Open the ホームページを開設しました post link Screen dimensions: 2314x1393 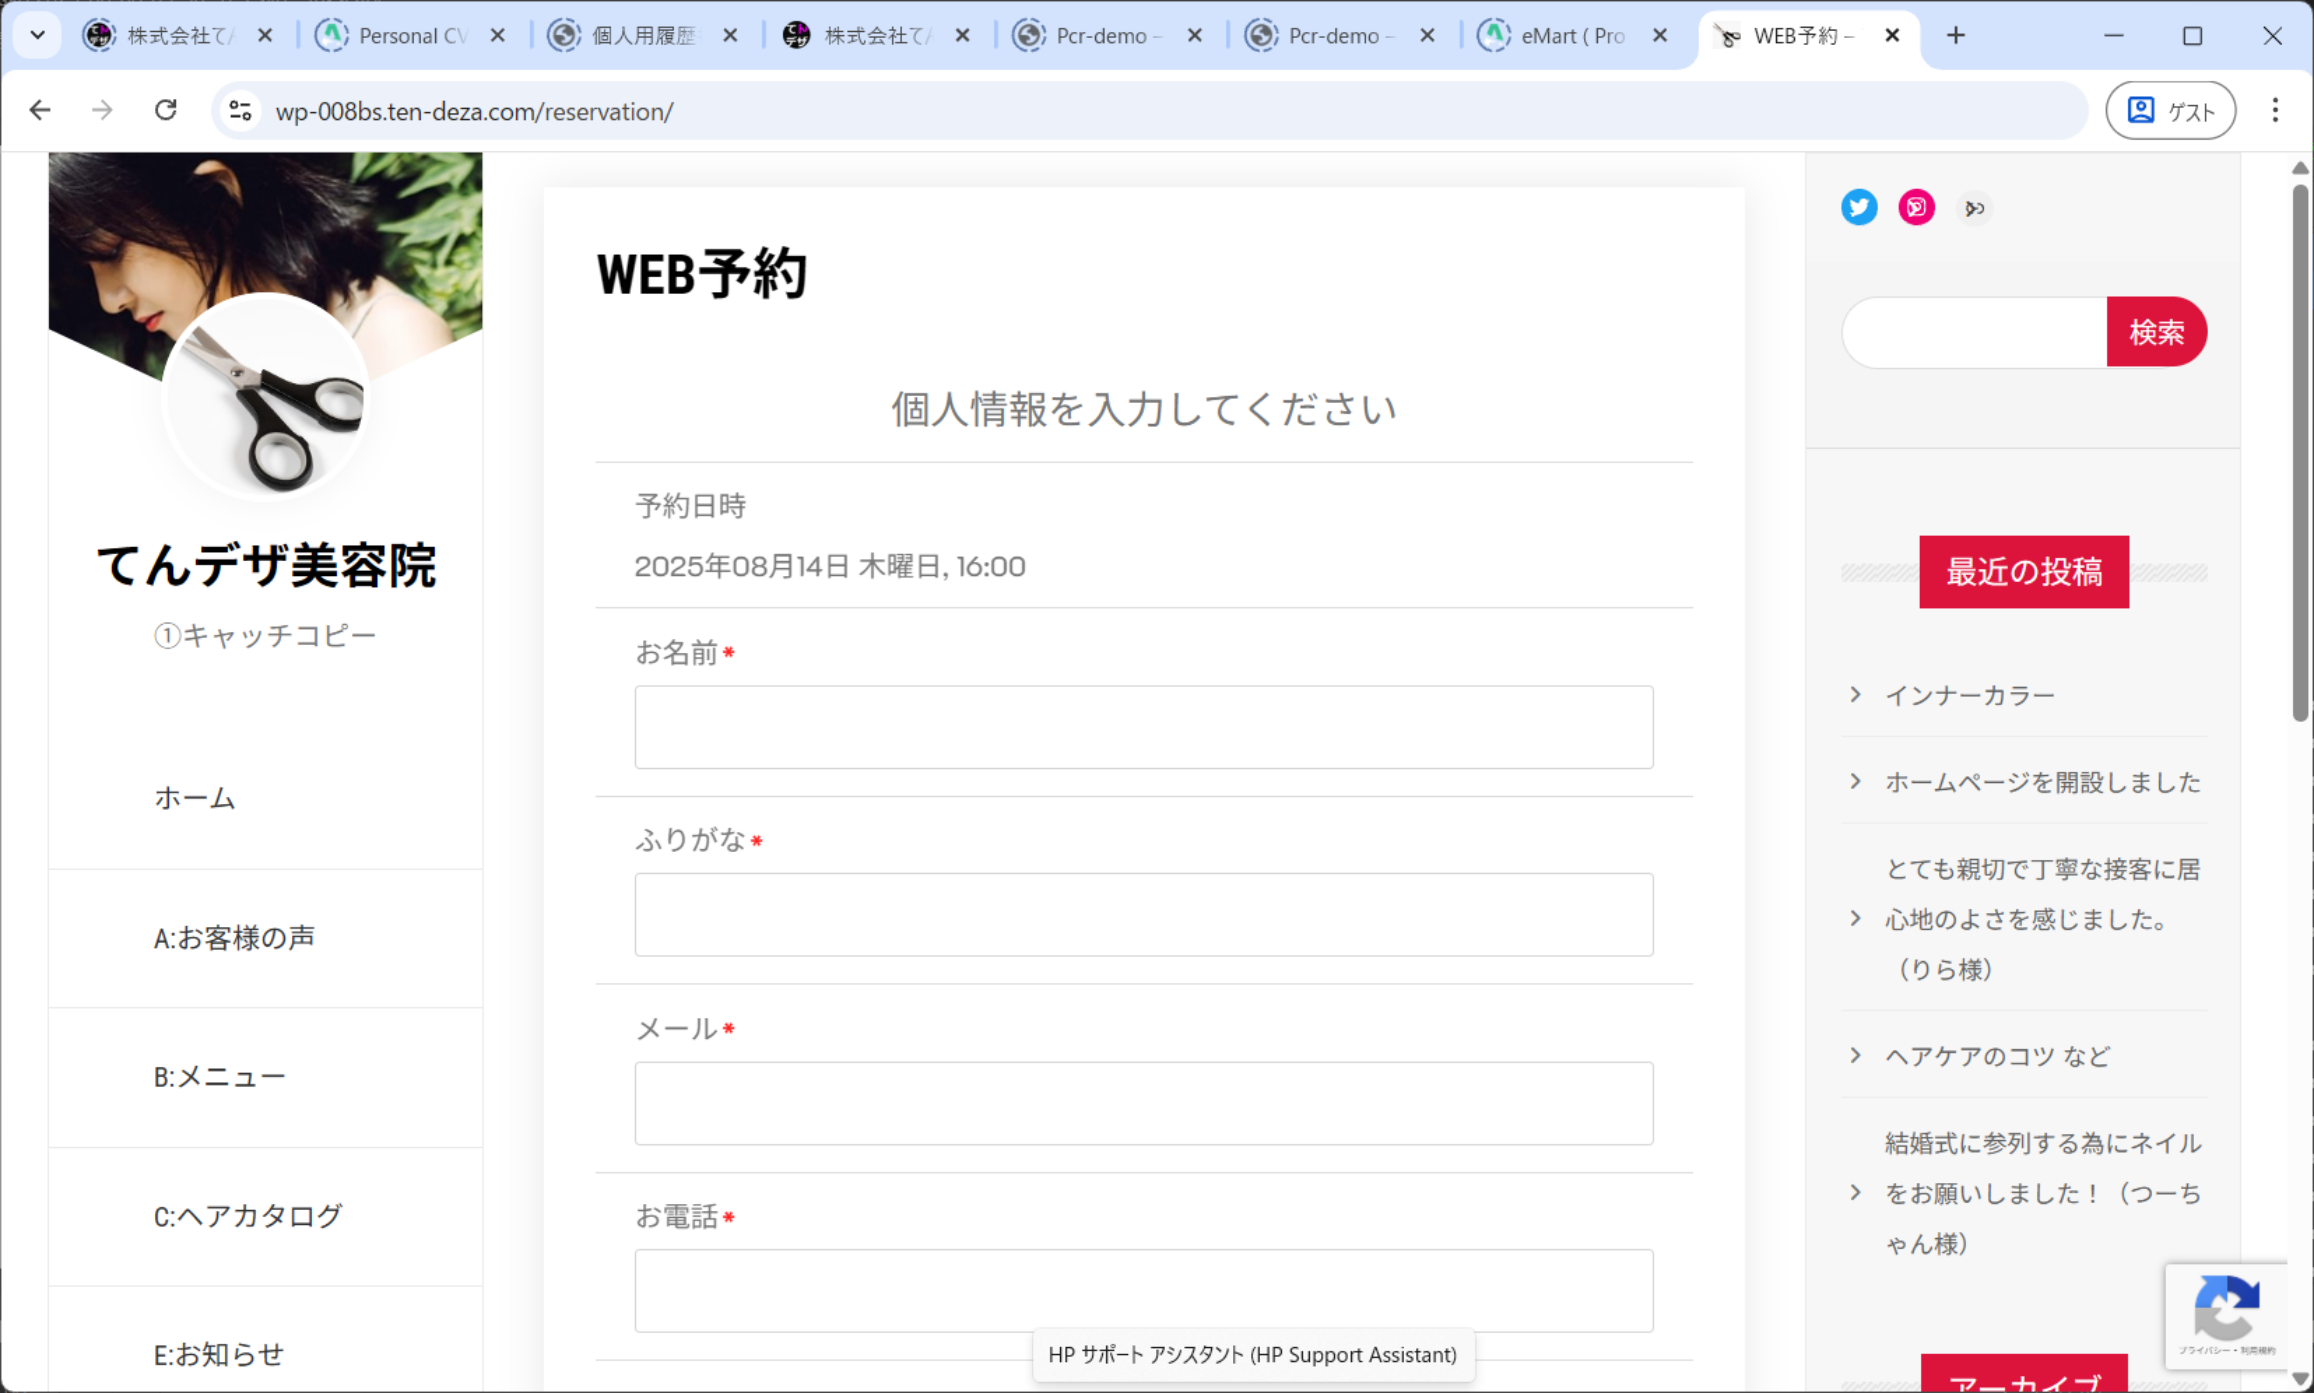[x=2042, y=782]
